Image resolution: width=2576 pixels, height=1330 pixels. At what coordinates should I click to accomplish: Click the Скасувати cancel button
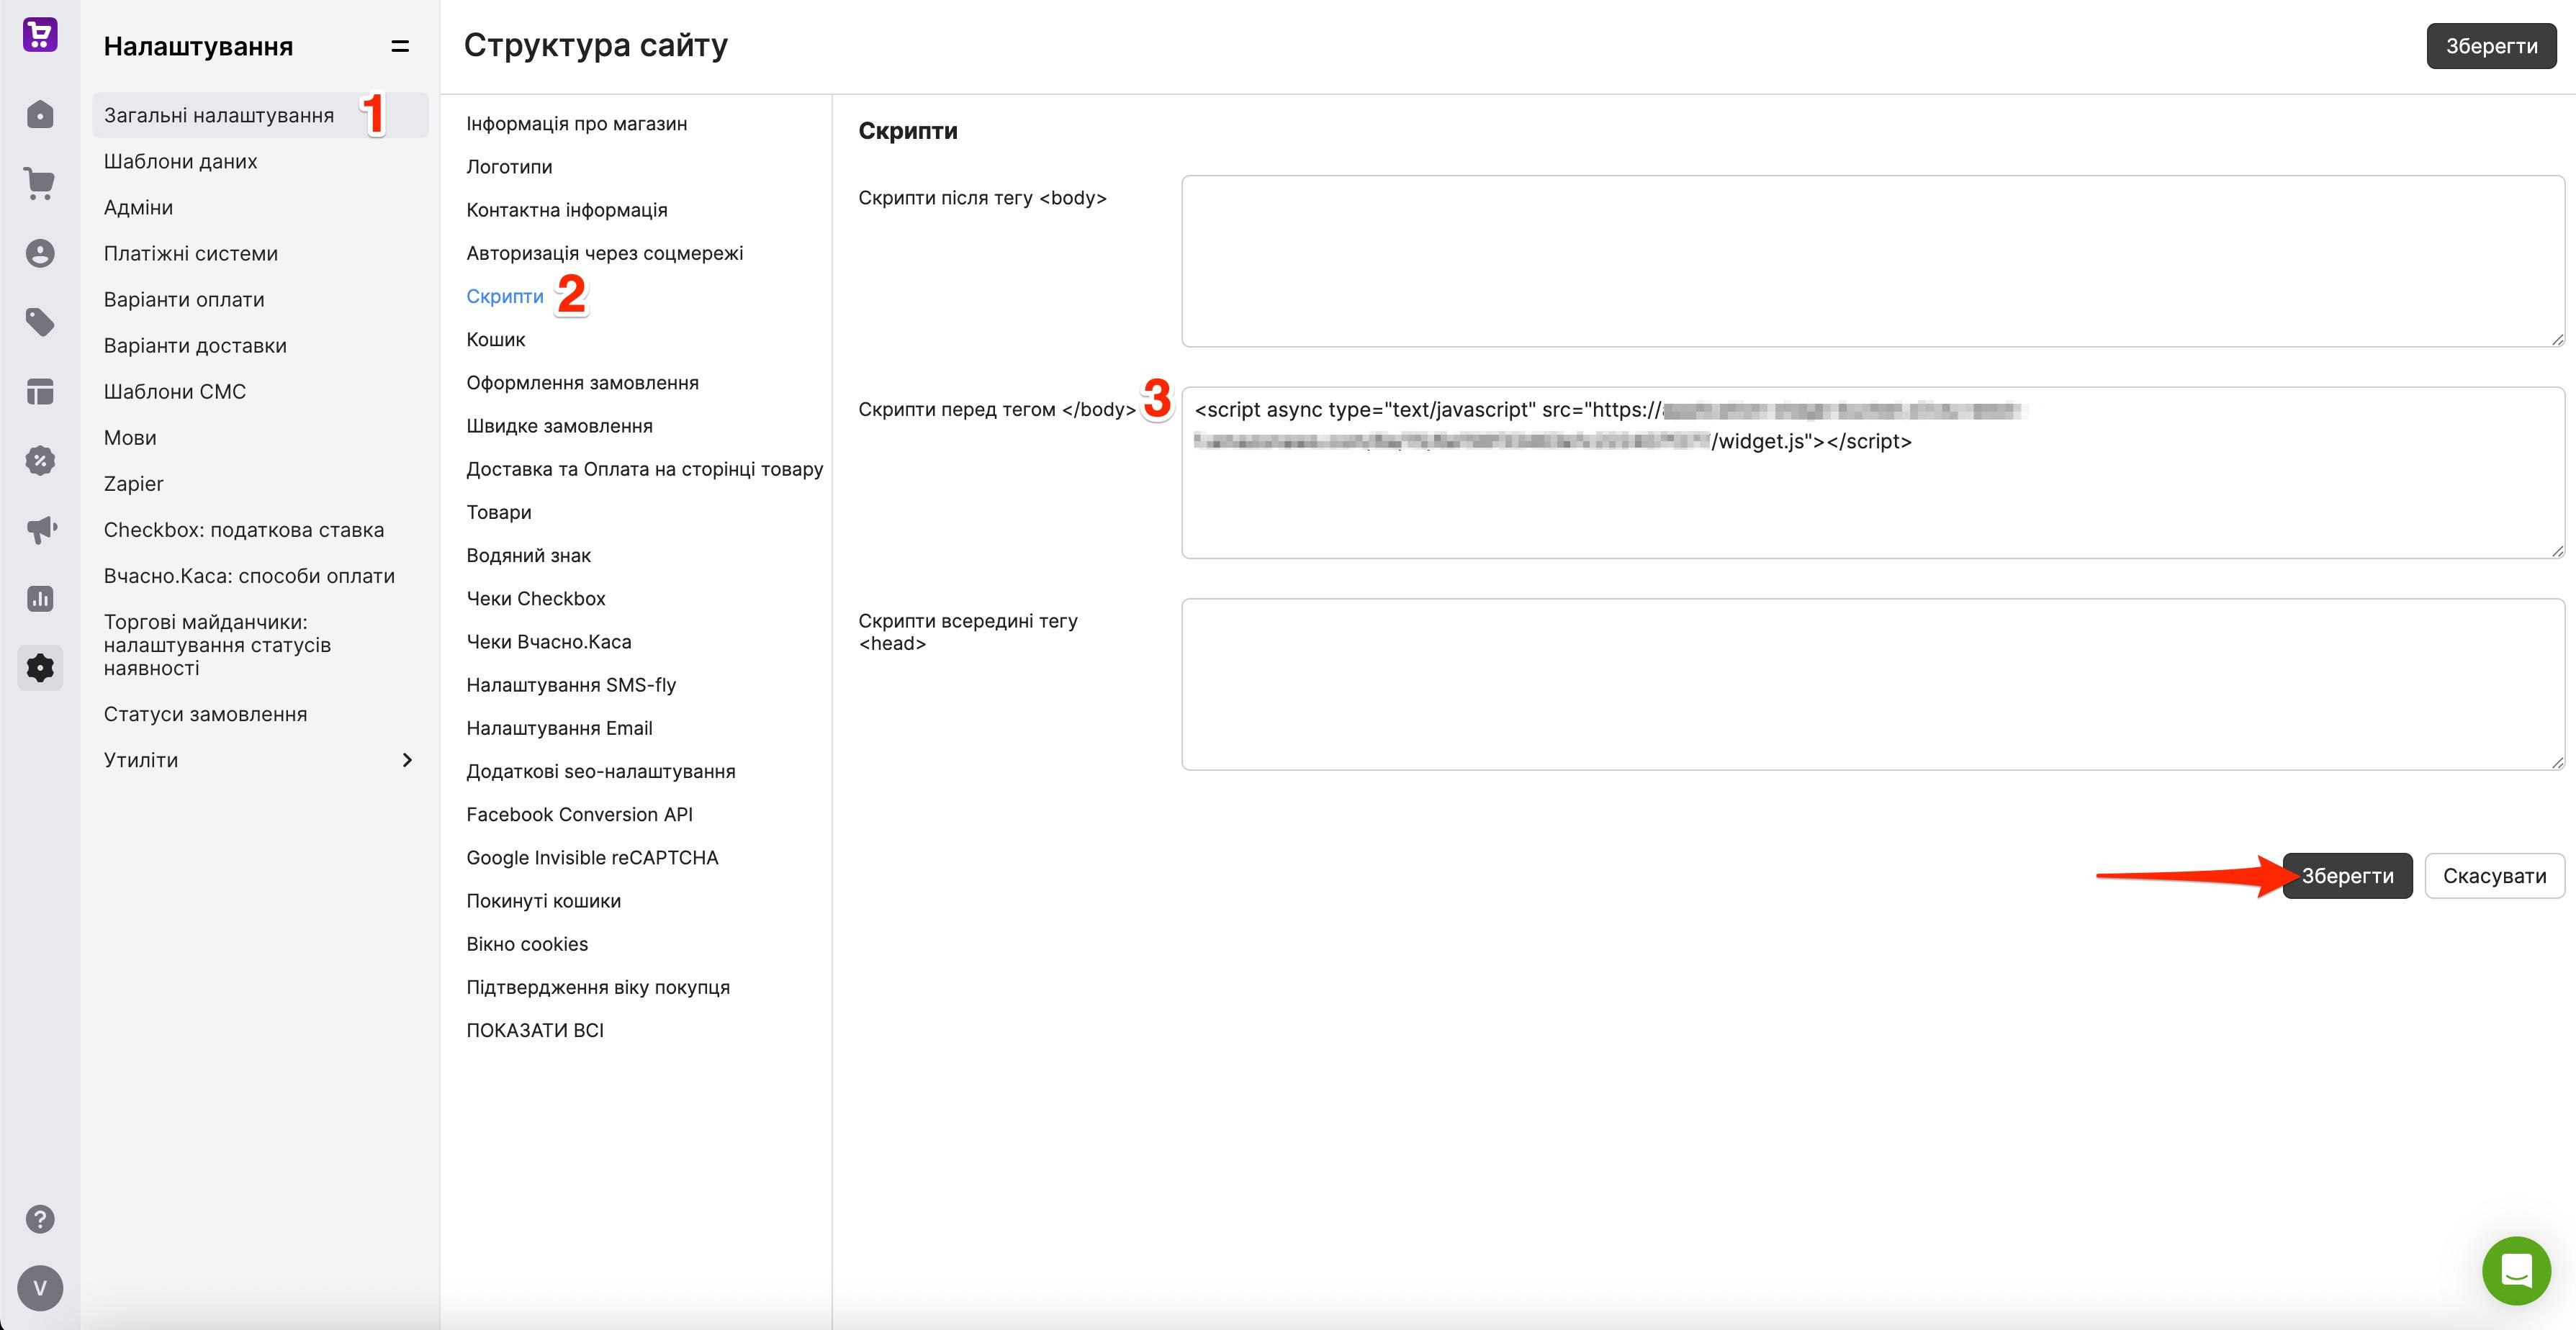click(2494, 876)
